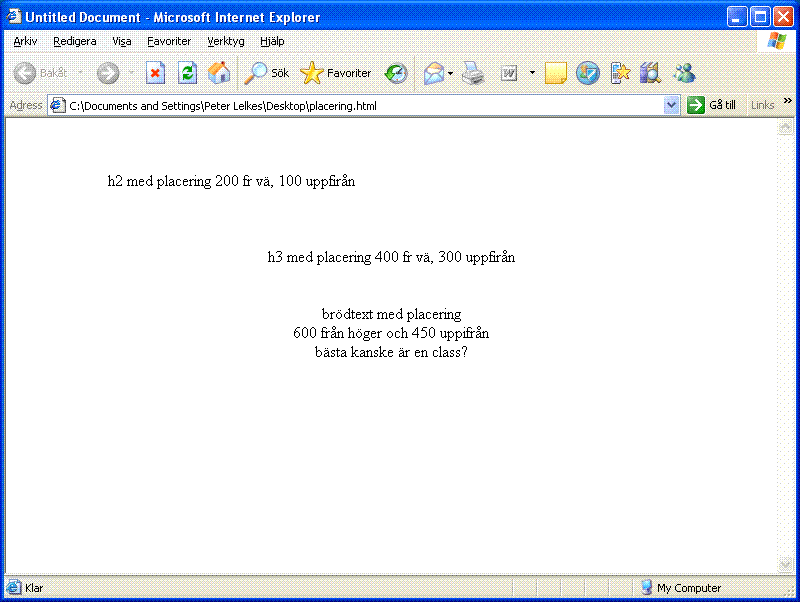Click My Computer zone icon in status bar

(646, 587)
